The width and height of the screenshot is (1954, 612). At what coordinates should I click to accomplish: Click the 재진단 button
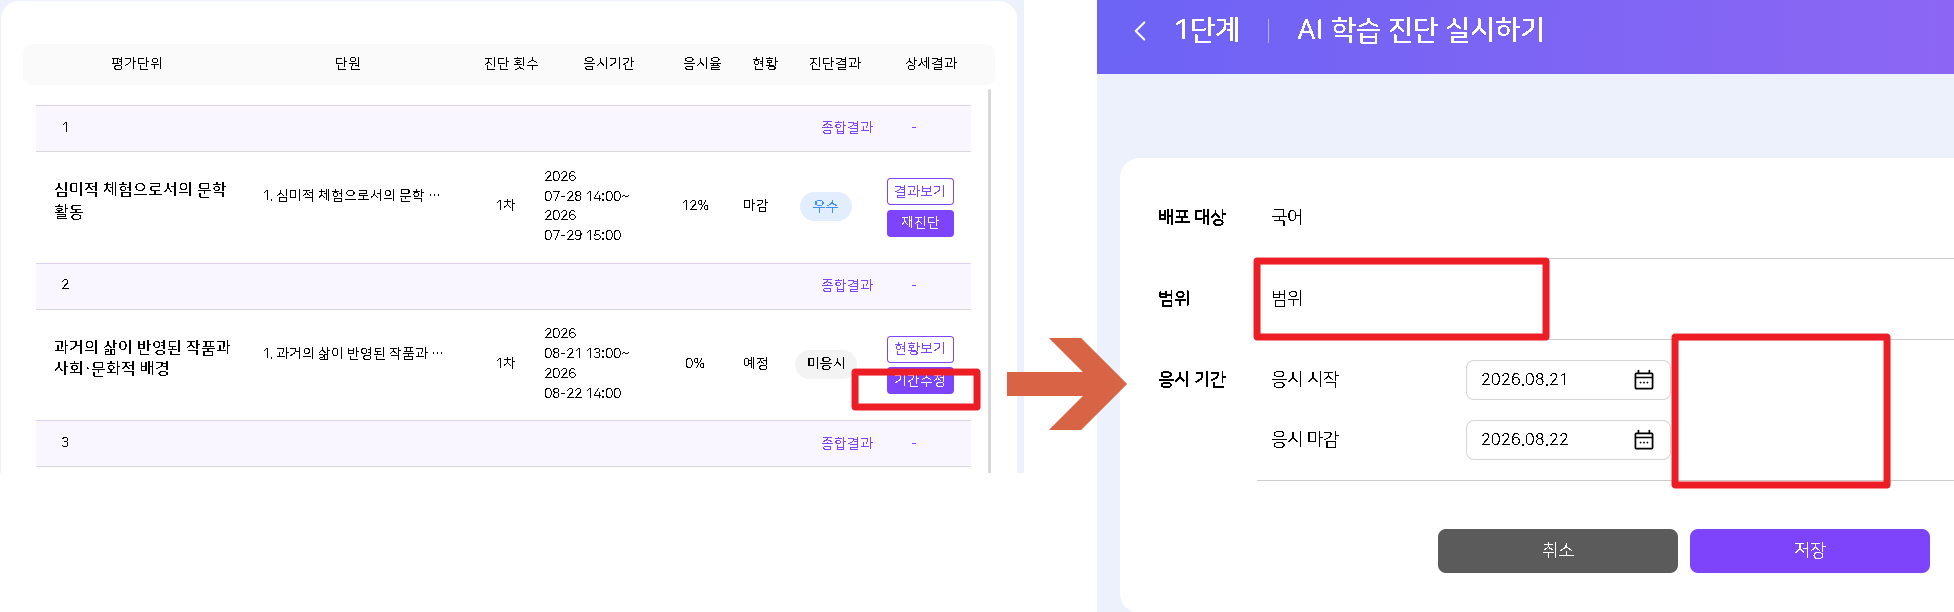point(920,223)
